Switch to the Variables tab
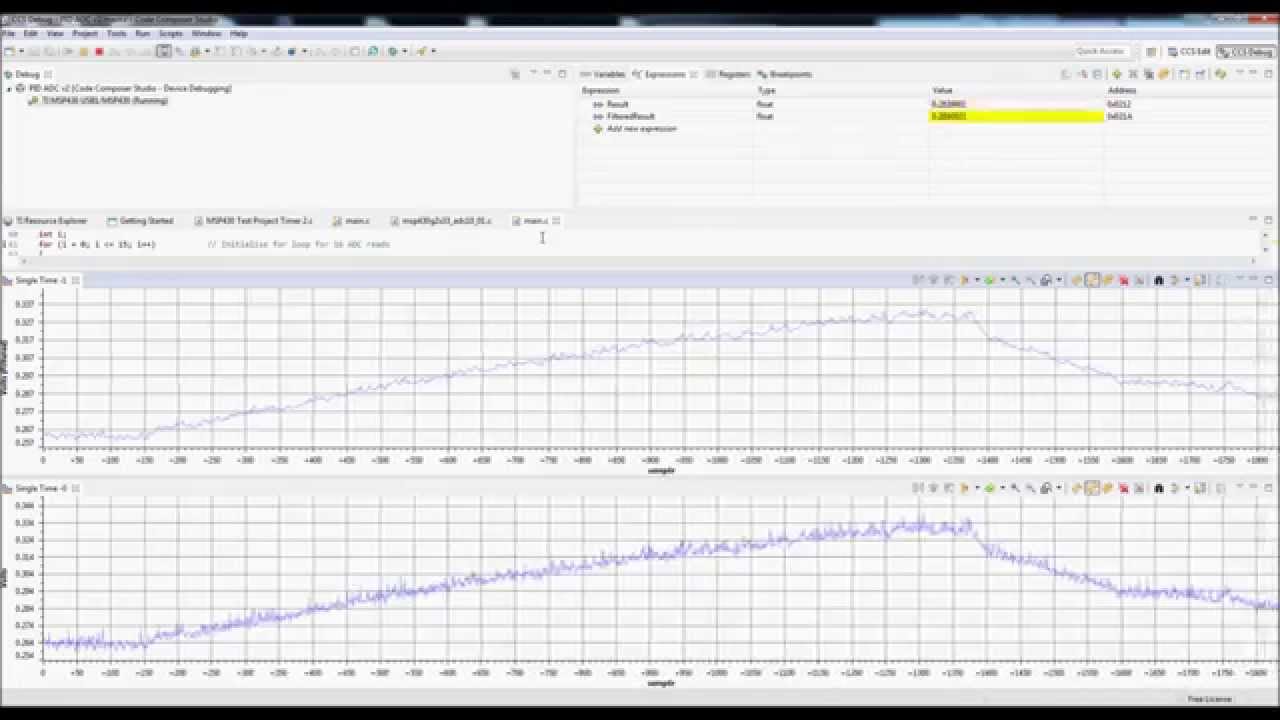Screen dimensions: 1280x720 click(603, 74)
